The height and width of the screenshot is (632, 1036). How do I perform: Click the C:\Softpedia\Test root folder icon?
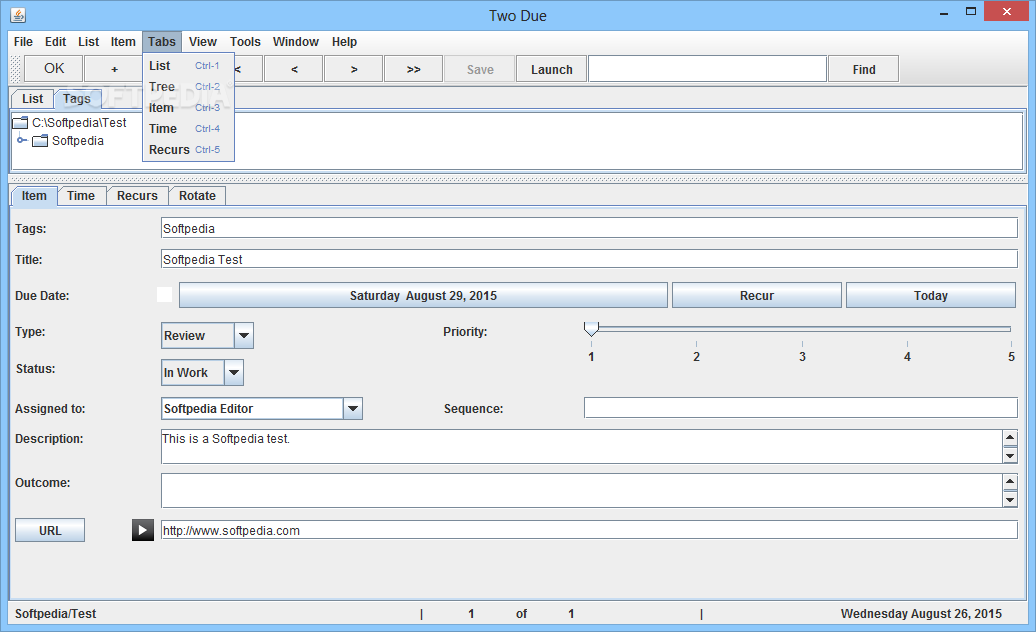pos(20,122)
